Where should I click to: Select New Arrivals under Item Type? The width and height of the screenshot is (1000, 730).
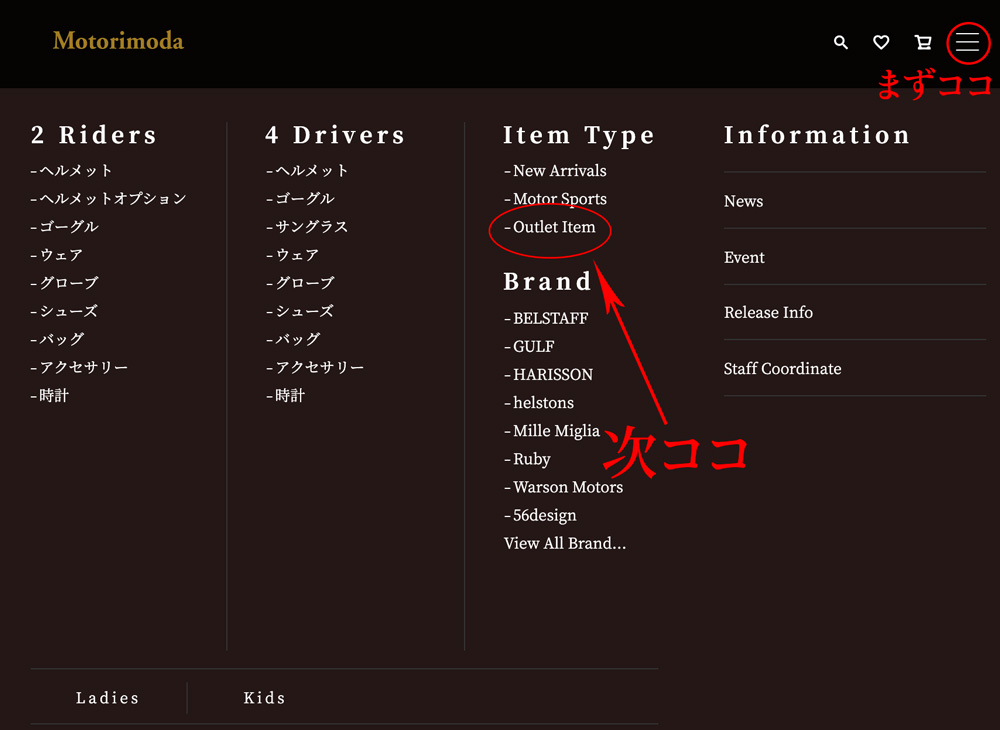[559, 171]
